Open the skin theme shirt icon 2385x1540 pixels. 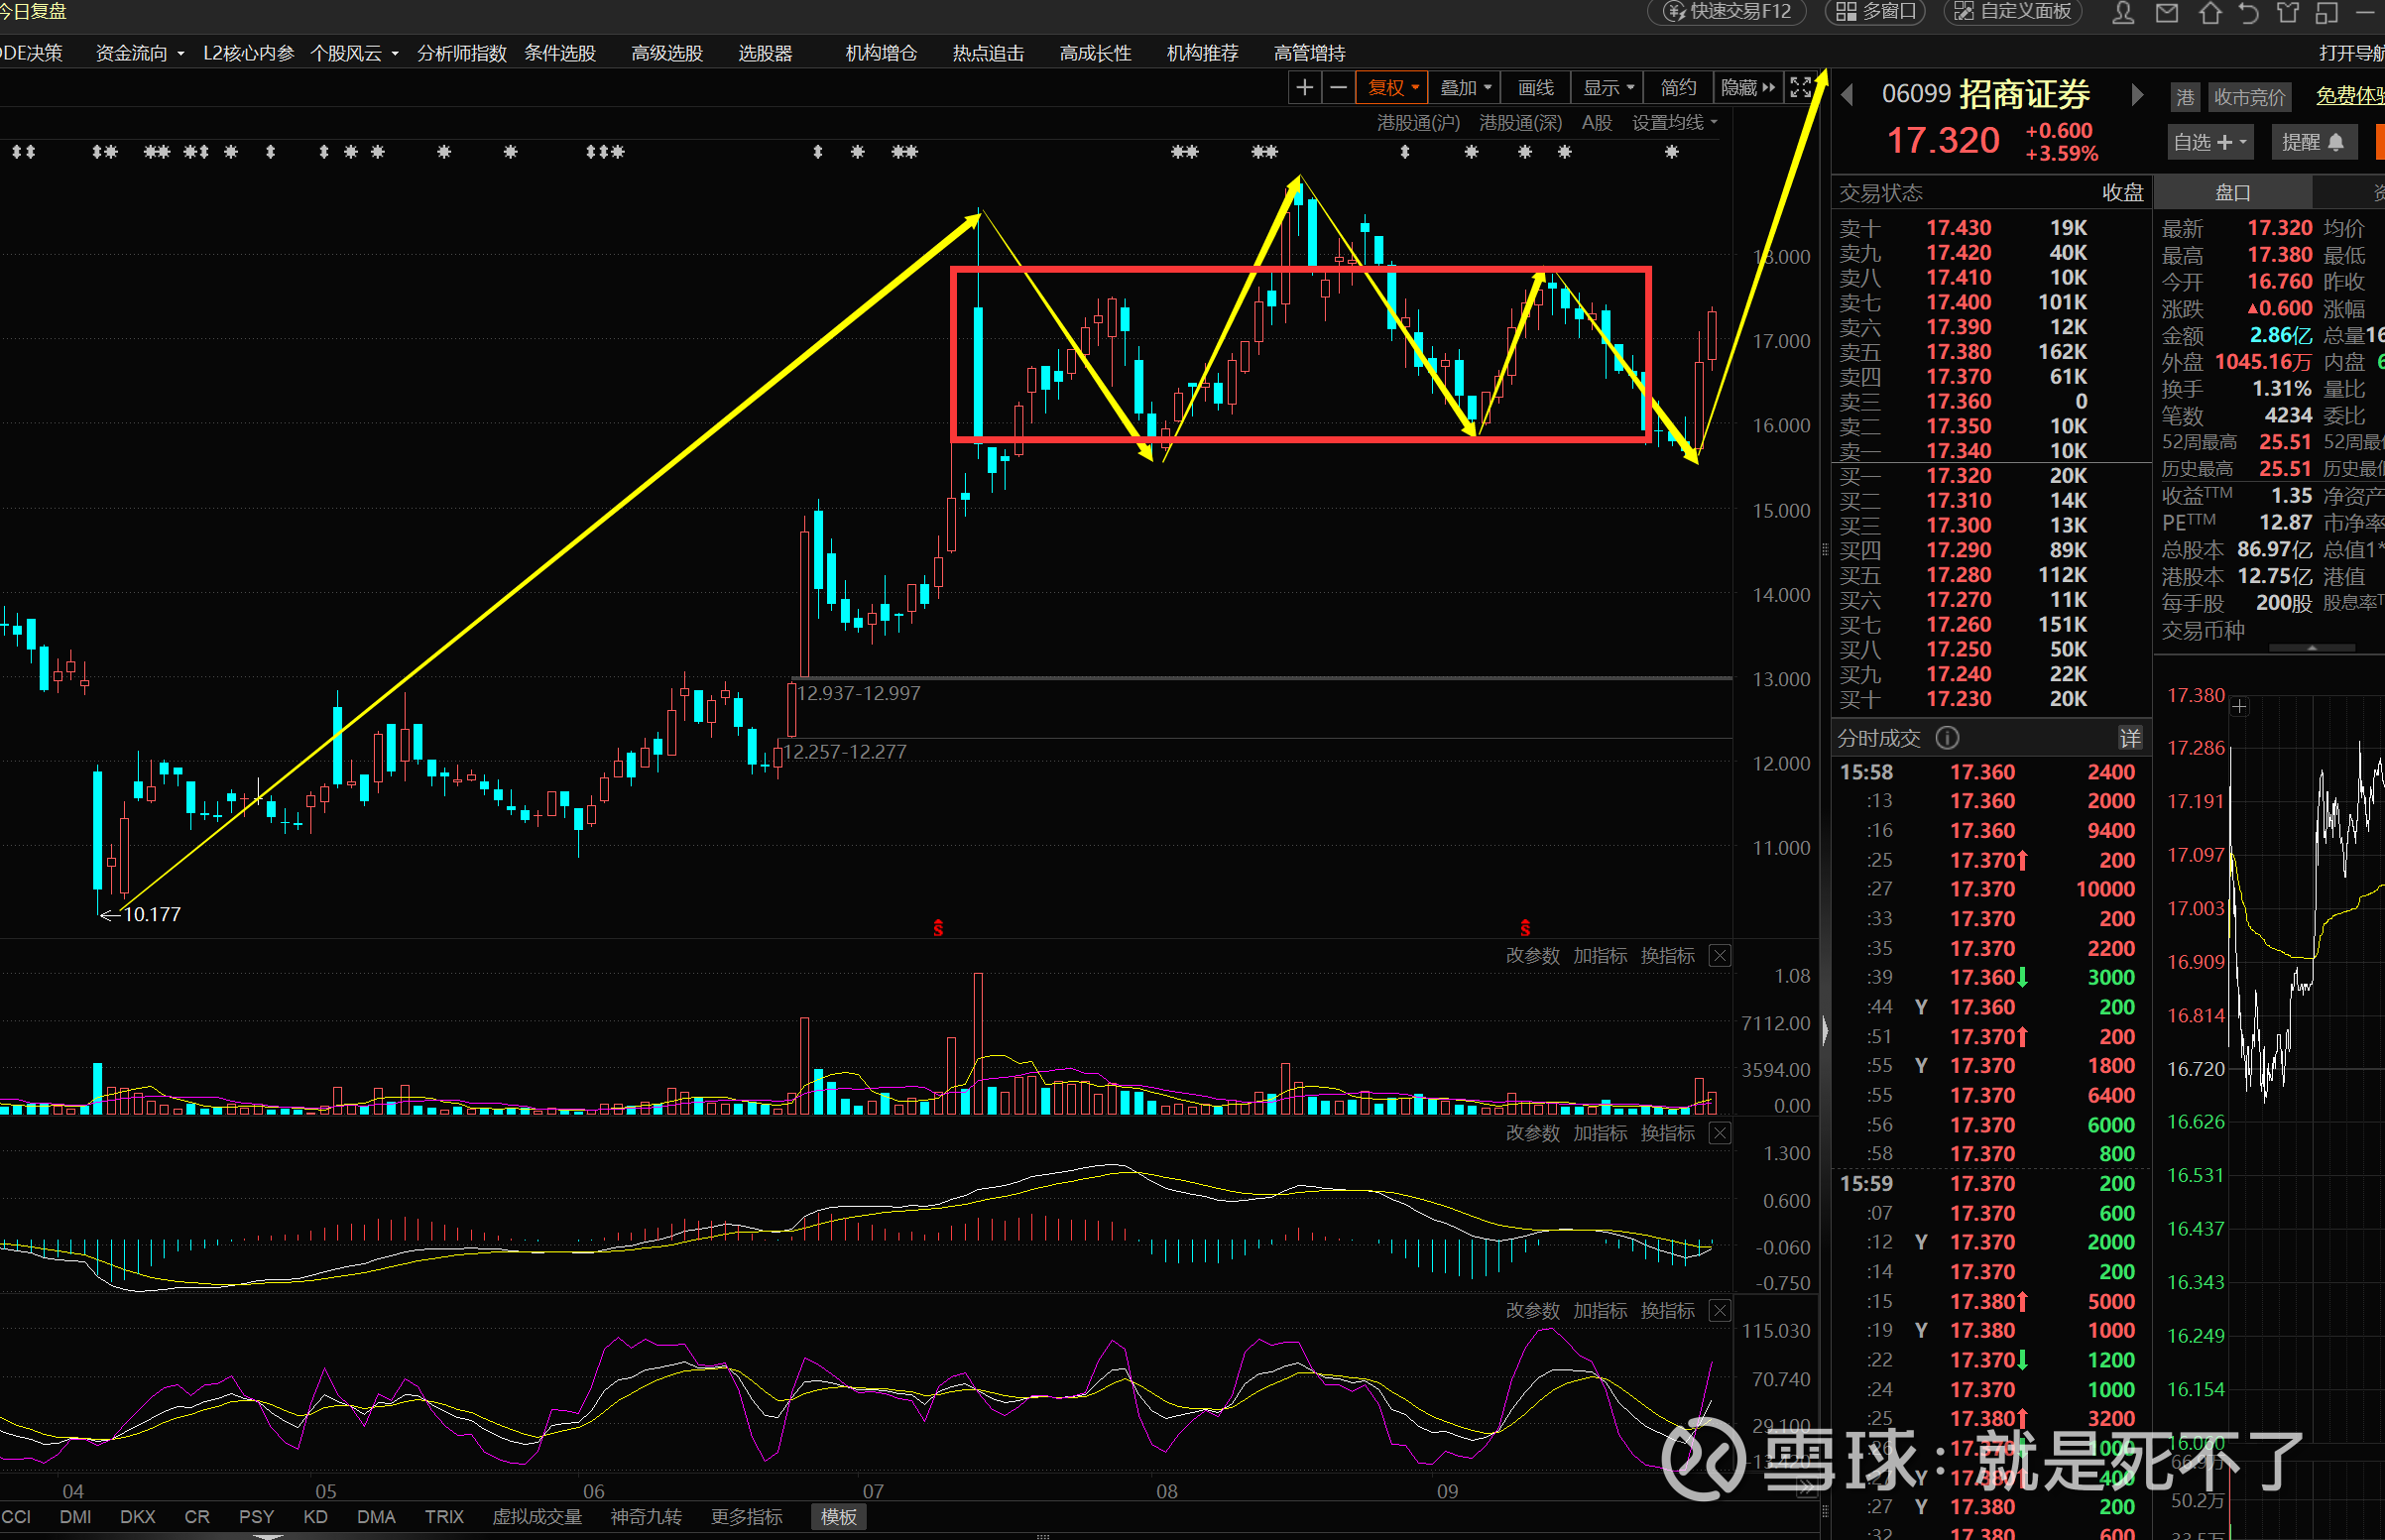(2287, 13)
